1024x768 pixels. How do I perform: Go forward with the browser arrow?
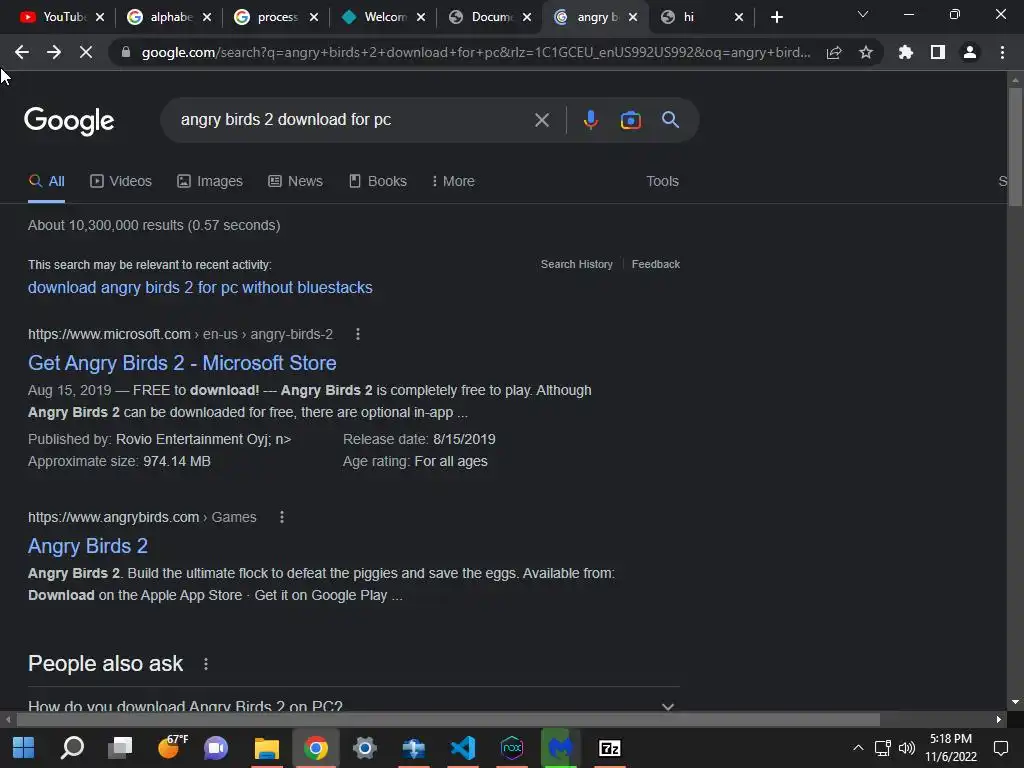point(54,52)
